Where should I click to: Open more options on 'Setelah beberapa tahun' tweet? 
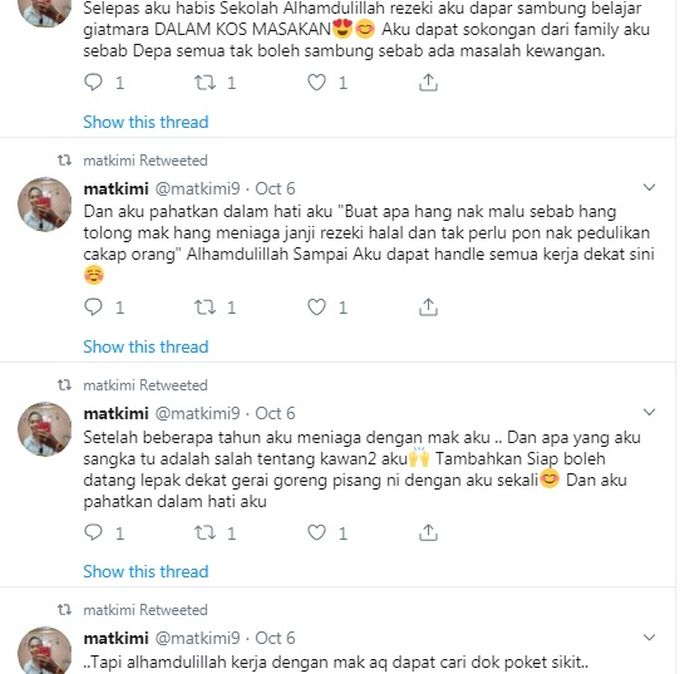point(648,413)
